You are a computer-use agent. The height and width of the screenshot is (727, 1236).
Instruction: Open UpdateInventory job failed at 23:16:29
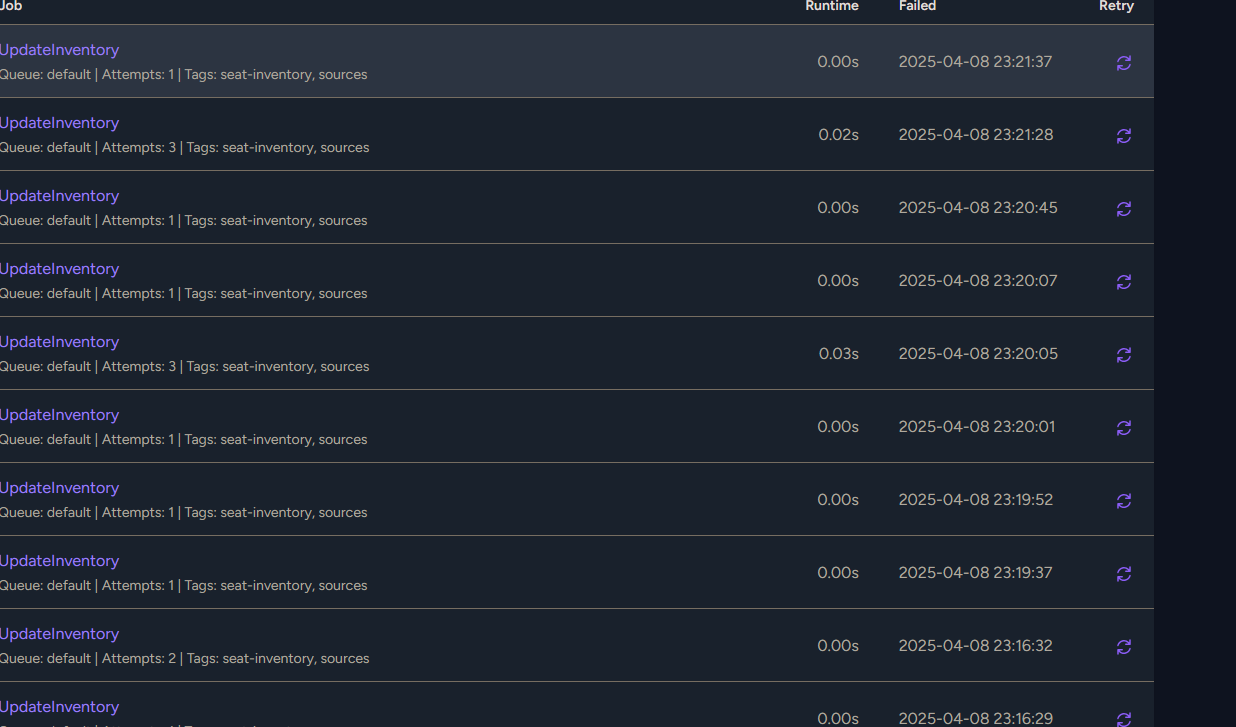point(59,707)
